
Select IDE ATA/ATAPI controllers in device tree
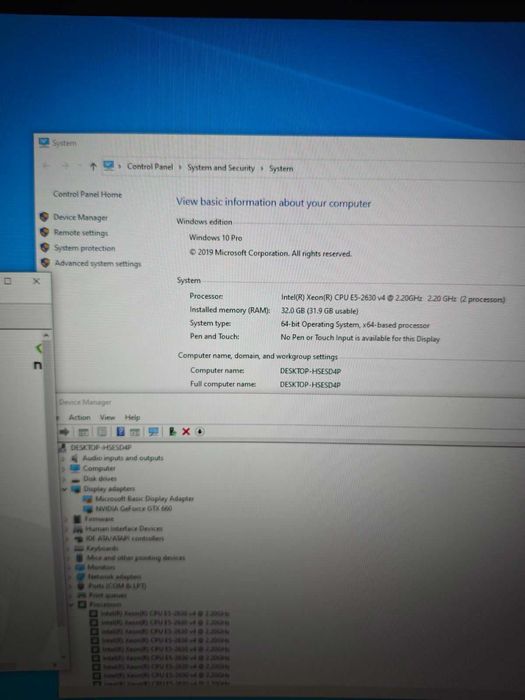(125, 538)
